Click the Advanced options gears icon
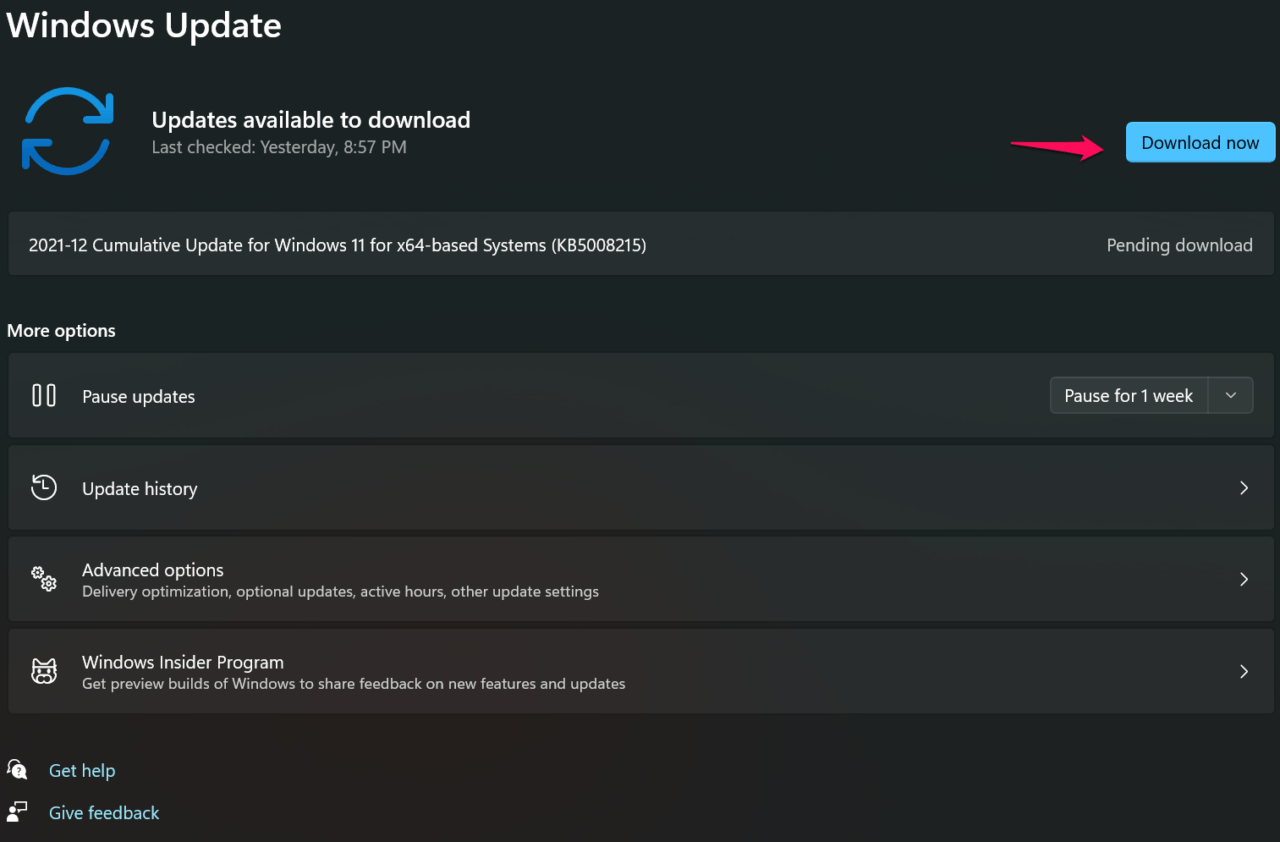 pyautogui.click(x=44, y=579)
